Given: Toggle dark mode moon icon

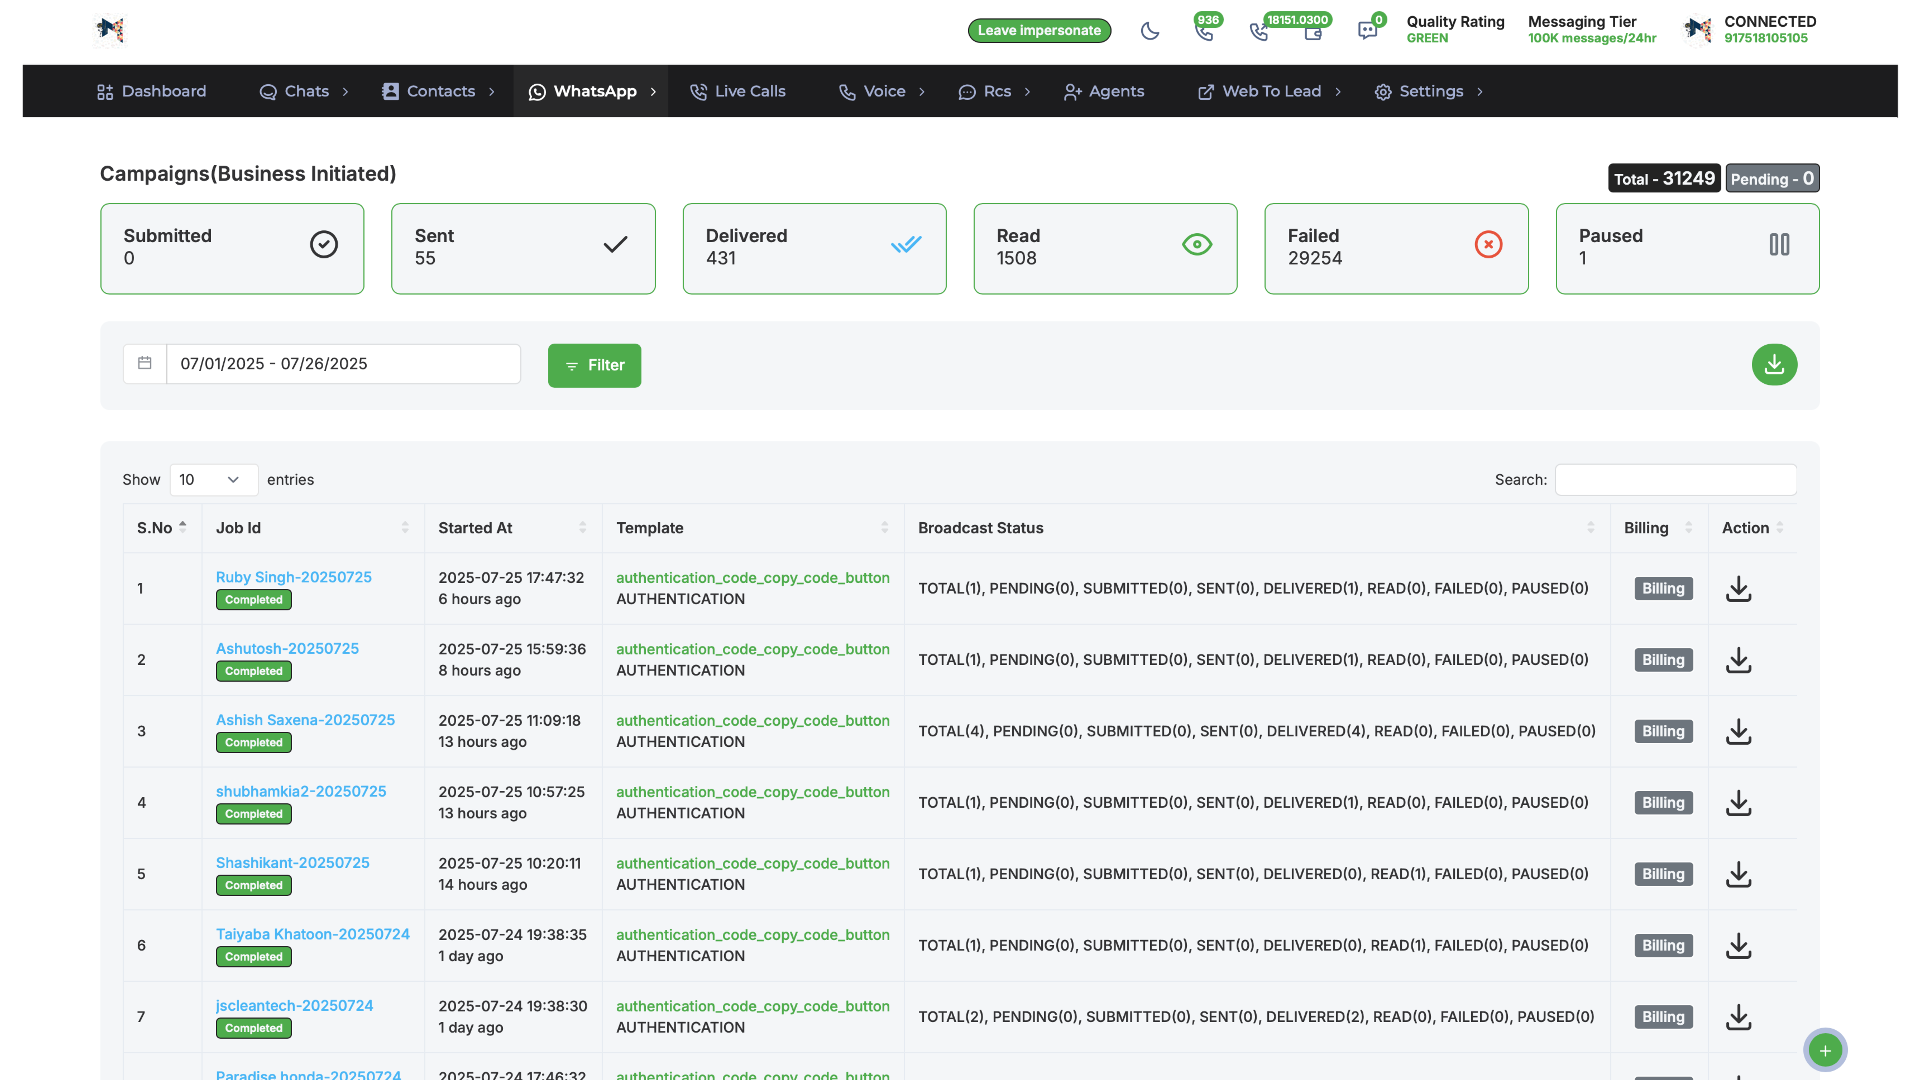Looking at the screenshot, I should [x=1150, y=31].
